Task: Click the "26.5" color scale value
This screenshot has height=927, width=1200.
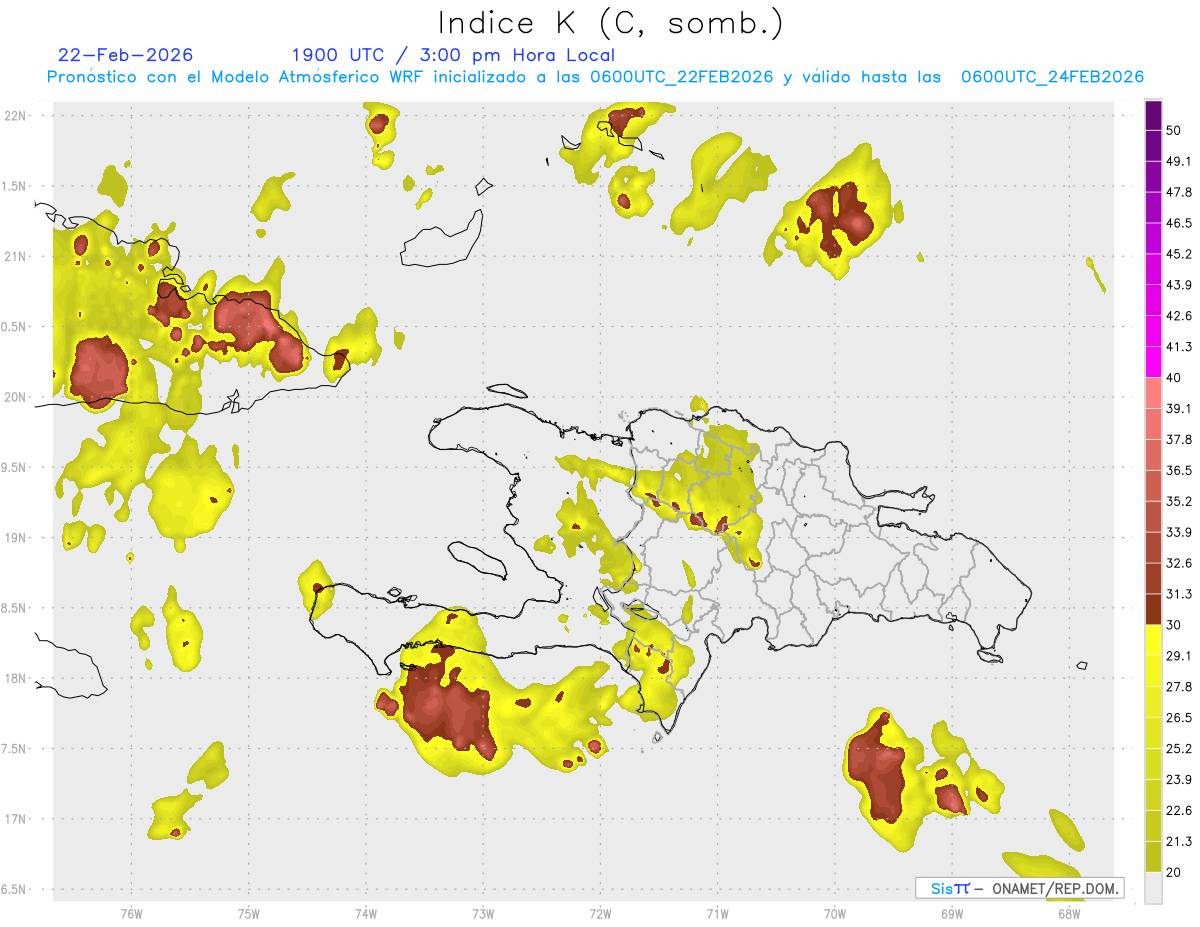Action: point(1179,718)
